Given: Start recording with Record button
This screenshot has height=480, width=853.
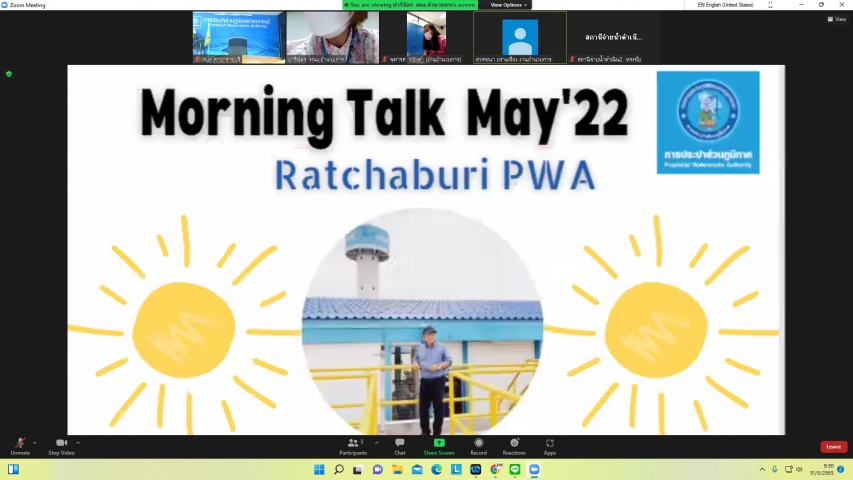Looking at the screenshot, I should (479, 446).
